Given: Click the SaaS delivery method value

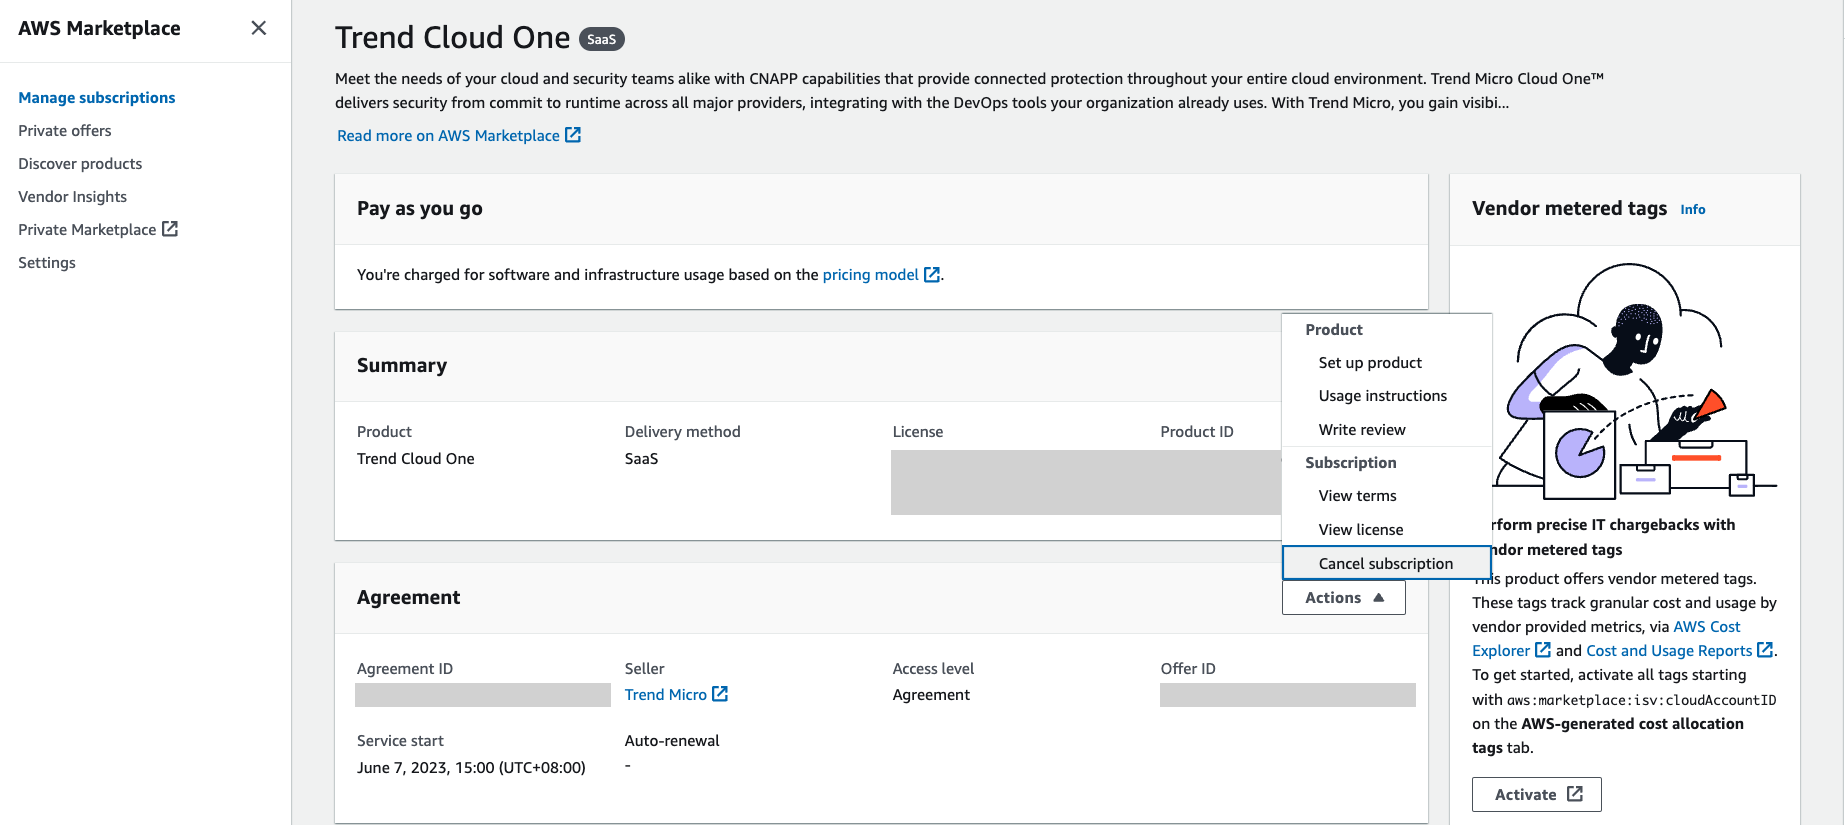Looking at the screenshot, I should coord(642,458).
